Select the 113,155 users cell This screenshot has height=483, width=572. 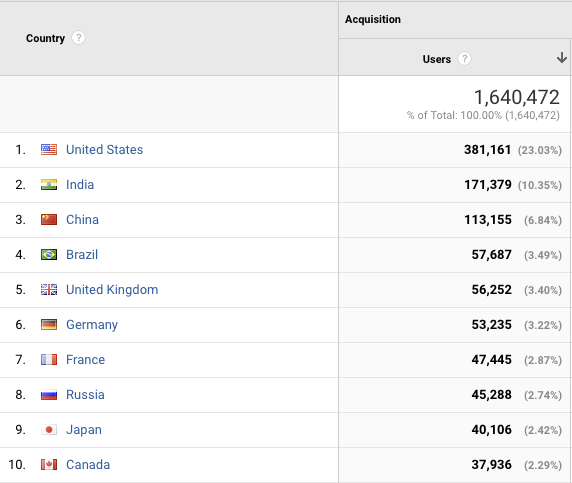click(488, 220)
